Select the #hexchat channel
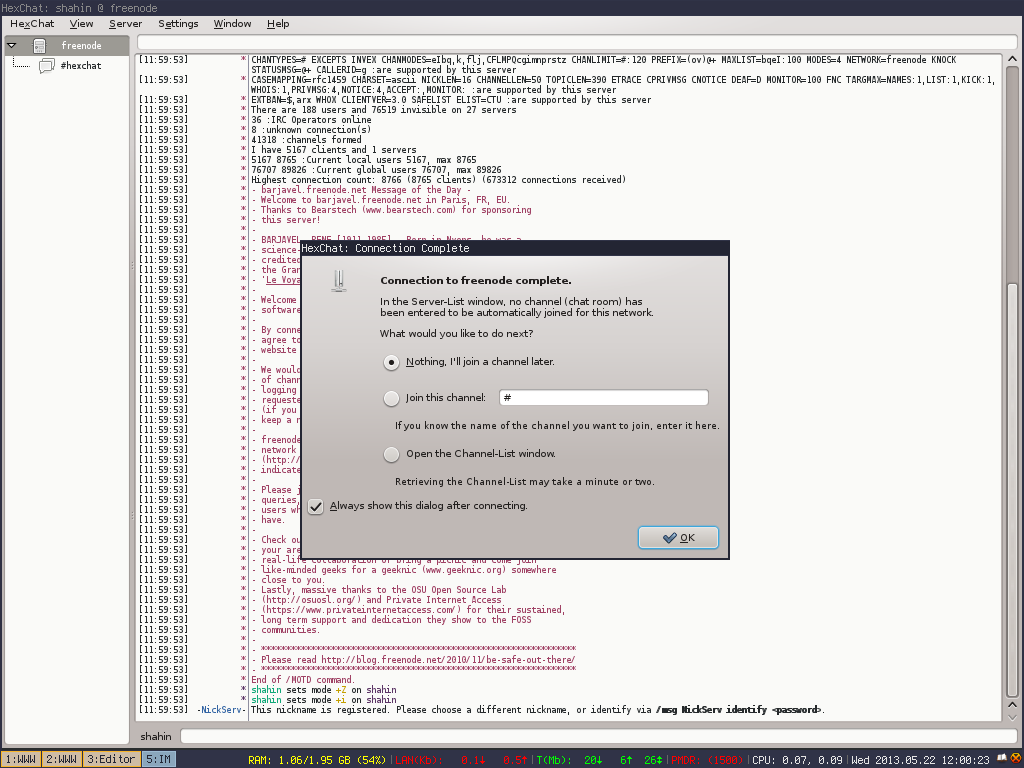The width and height of the screenshot is (1024, 768). click(81, 65)
